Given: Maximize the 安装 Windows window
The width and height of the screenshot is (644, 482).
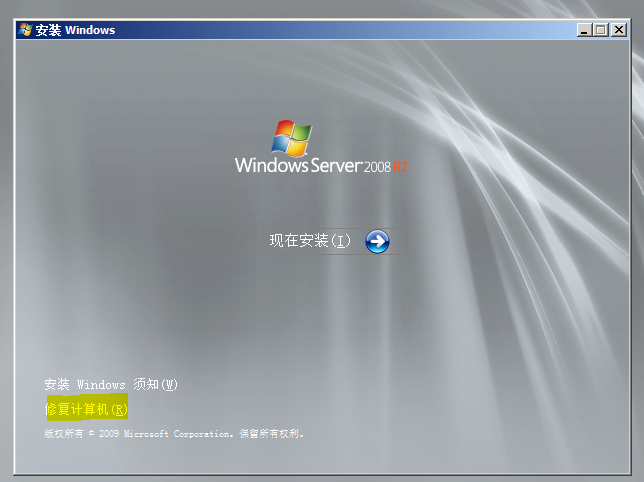Looking at the screenshot, I should coord(601,30).
